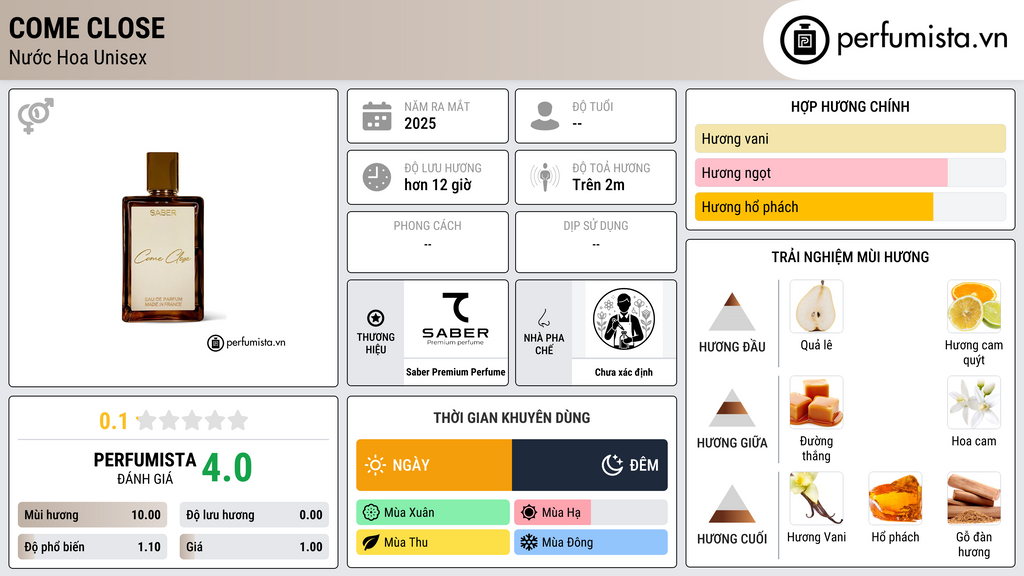Click the Hương giữa pyramid icon
This screenshot has width=1024, height=576.
(731, 408)
